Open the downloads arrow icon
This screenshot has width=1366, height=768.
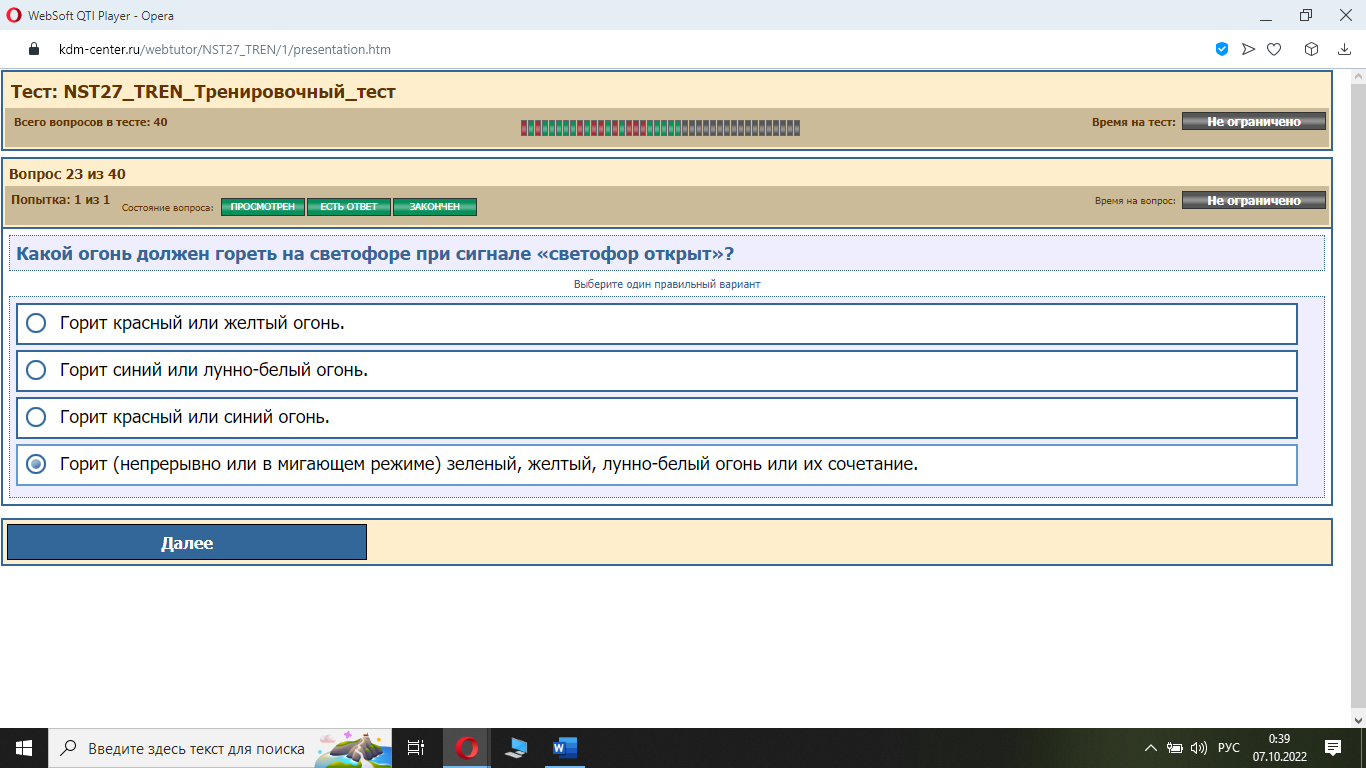pyautogui.click(x=1345, y=49)
